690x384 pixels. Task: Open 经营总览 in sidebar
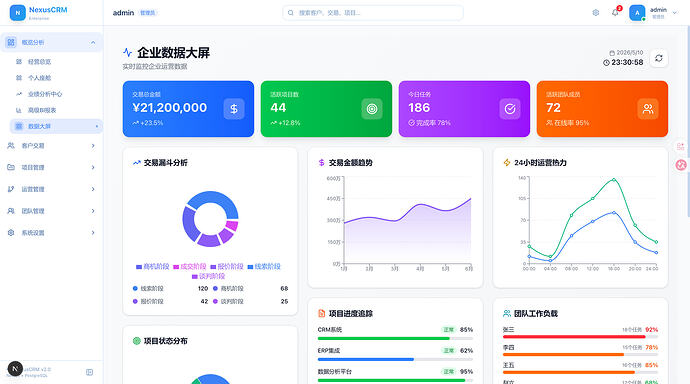pyautogui.click(x=55, y=62)
